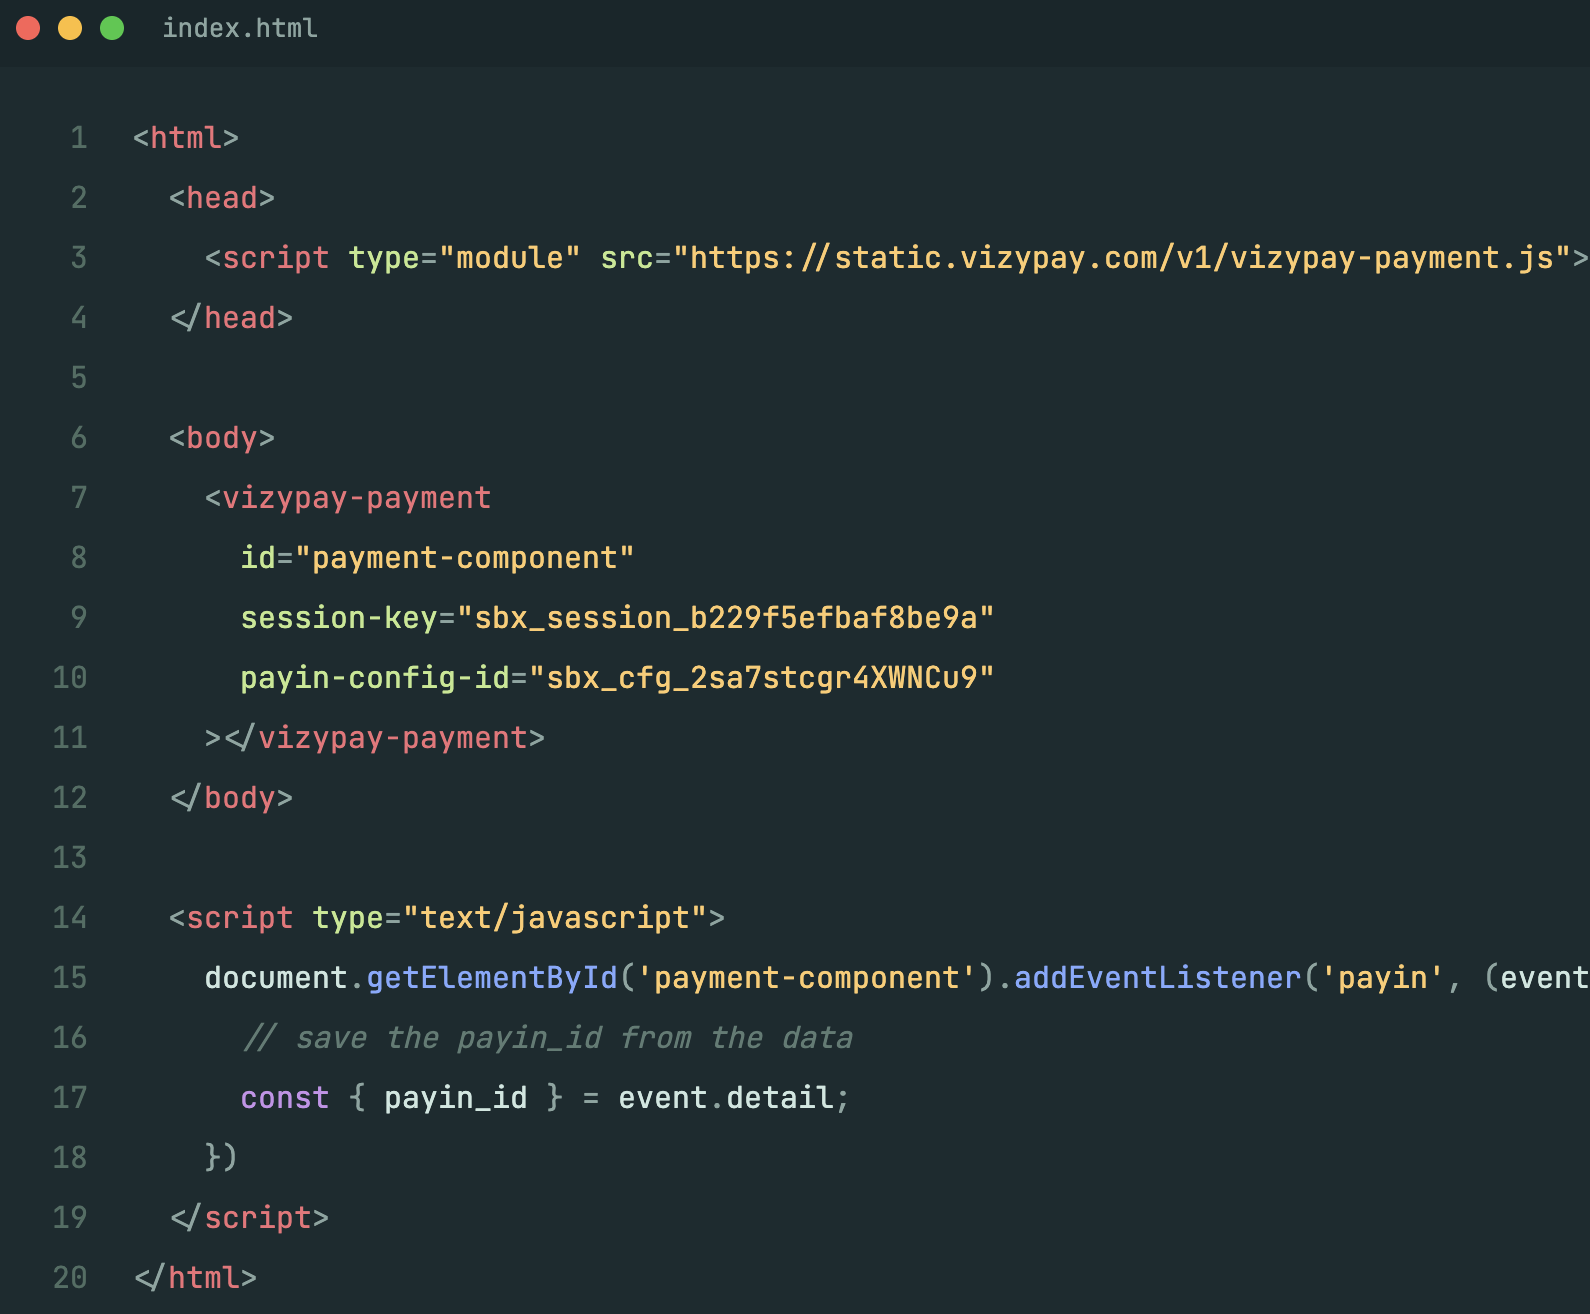This screenshot has width=1590, height=1314.
Task: Click the payin-config-id value sbx_cfg_2sa7stcgr4XWNCu9
Action: click(x=762, y=678)
